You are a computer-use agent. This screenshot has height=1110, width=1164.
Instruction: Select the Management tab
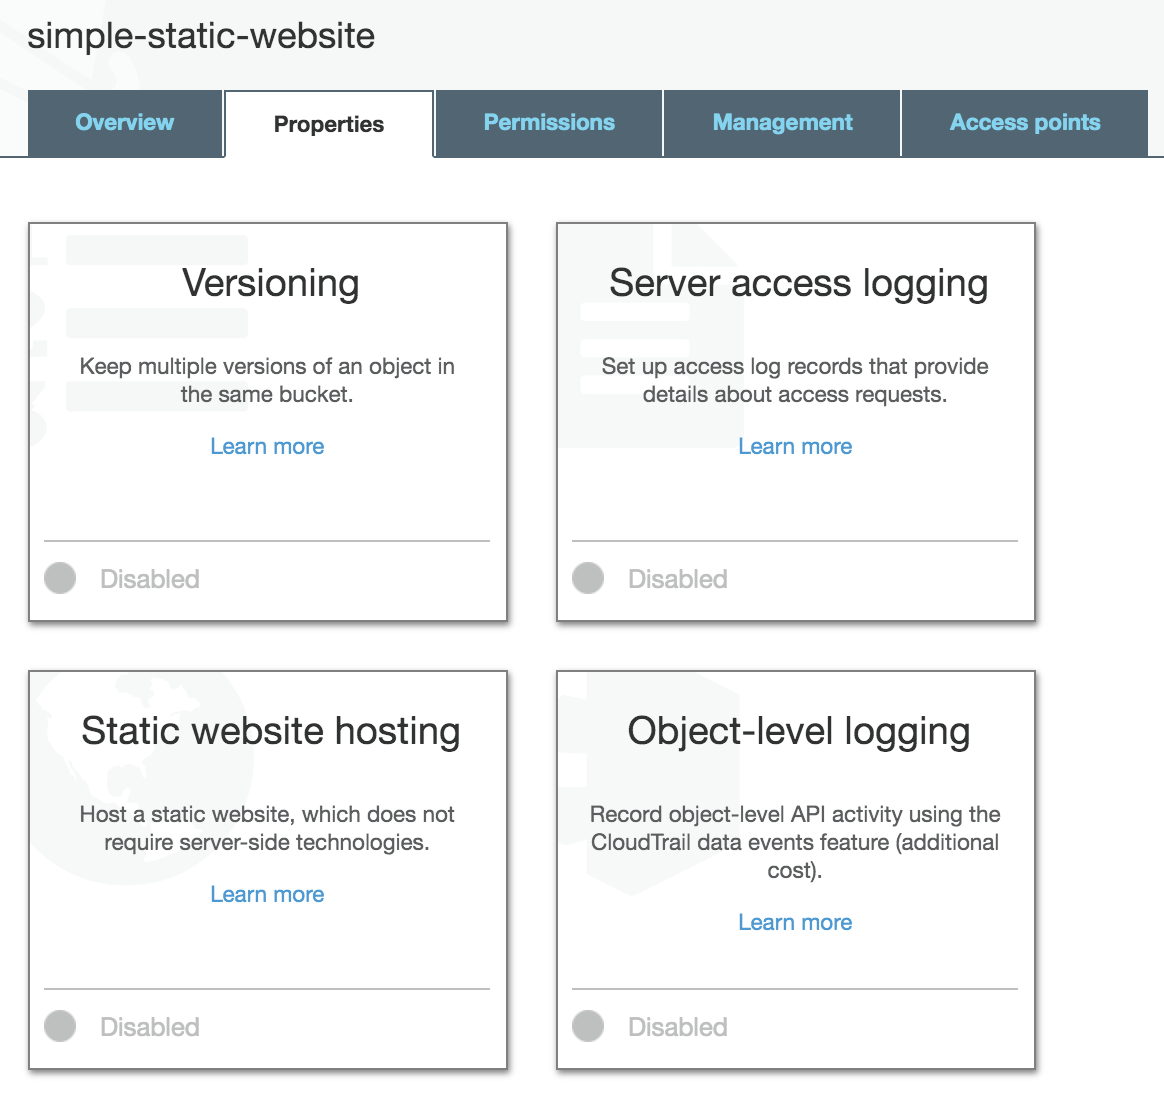[x=782, y=122]
